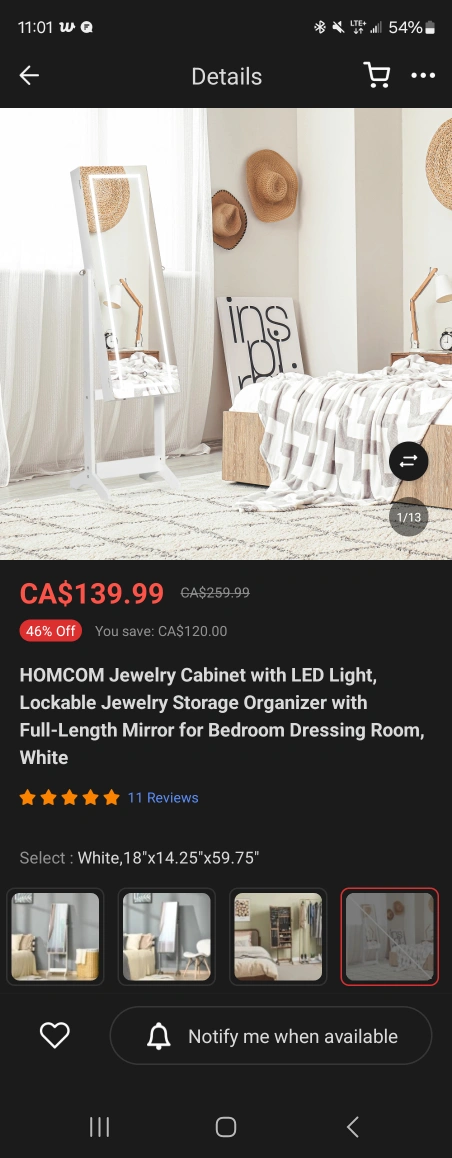The height and width of the screenshot is (1158, 452).
Task: Tap the five-star rating row
Action: [x=69, y=798]
